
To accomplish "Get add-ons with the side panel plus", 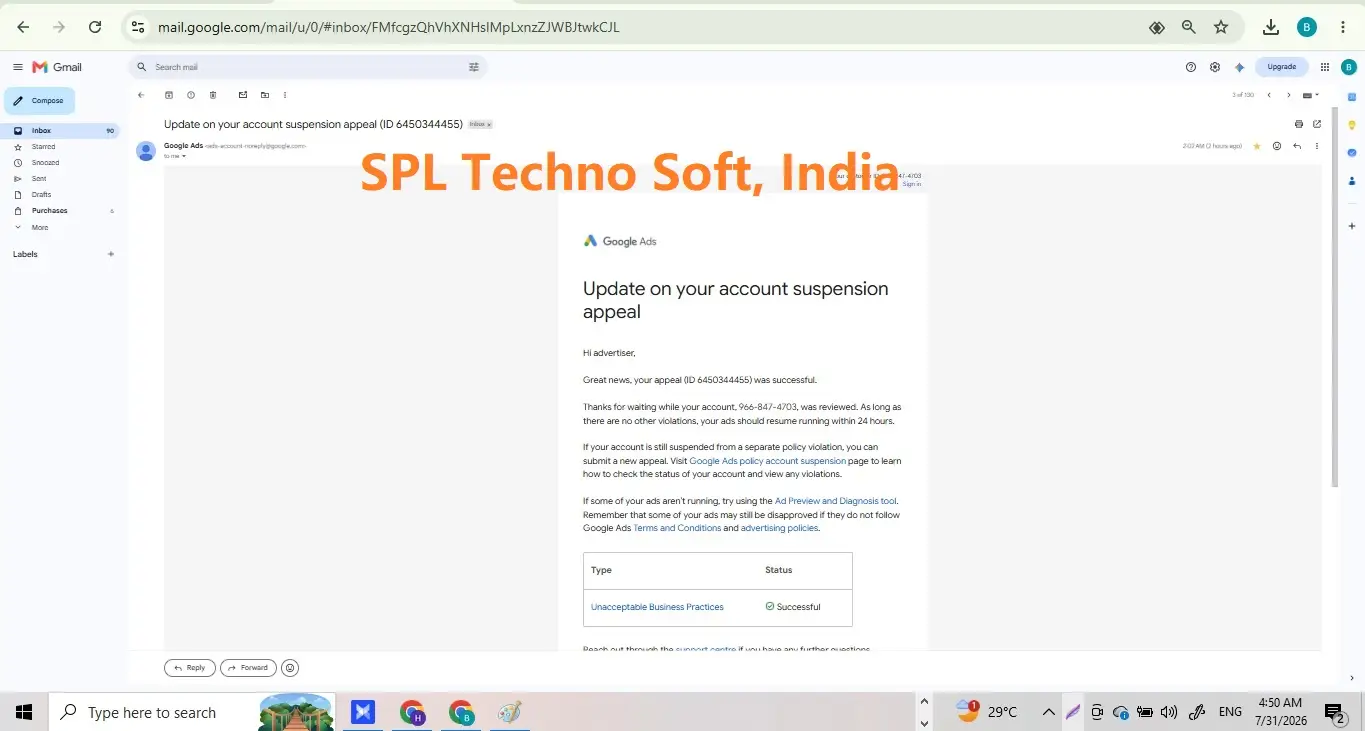I will 1352,227.
